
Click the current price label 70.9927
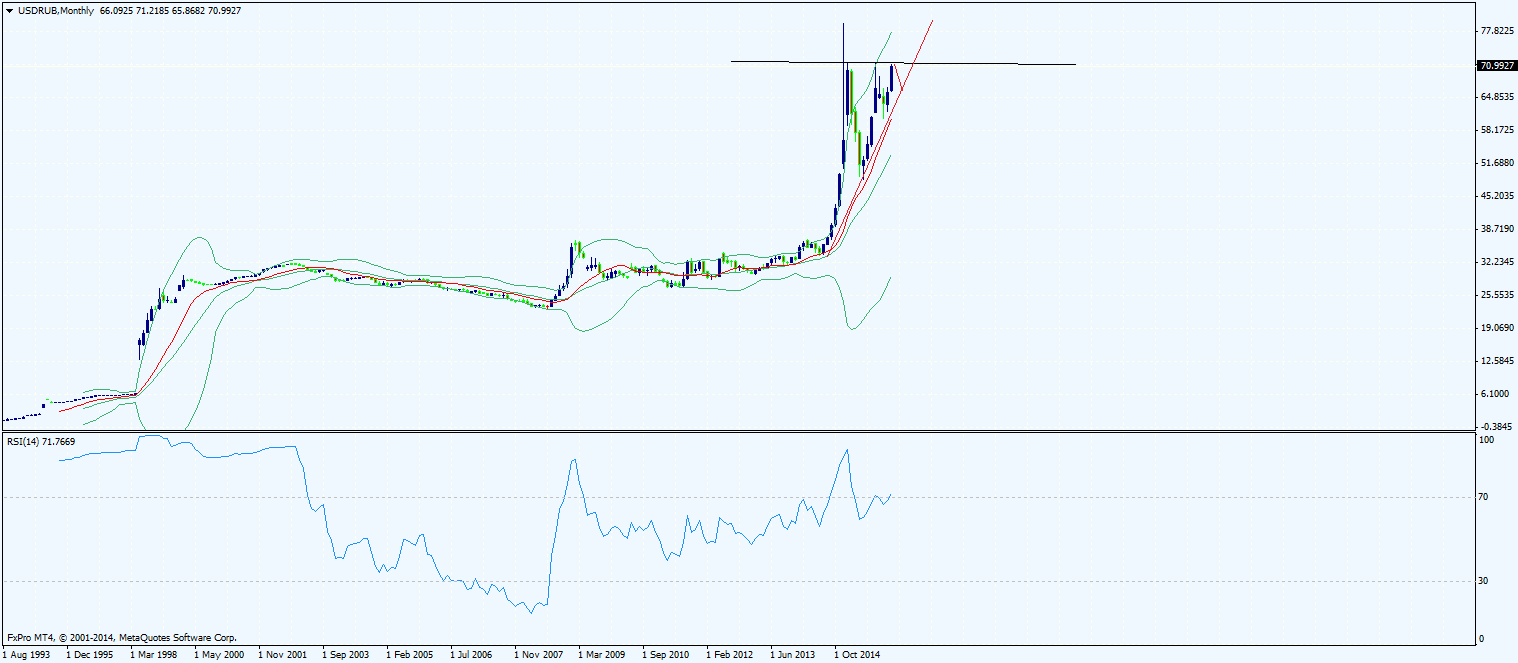point(1495,65)
